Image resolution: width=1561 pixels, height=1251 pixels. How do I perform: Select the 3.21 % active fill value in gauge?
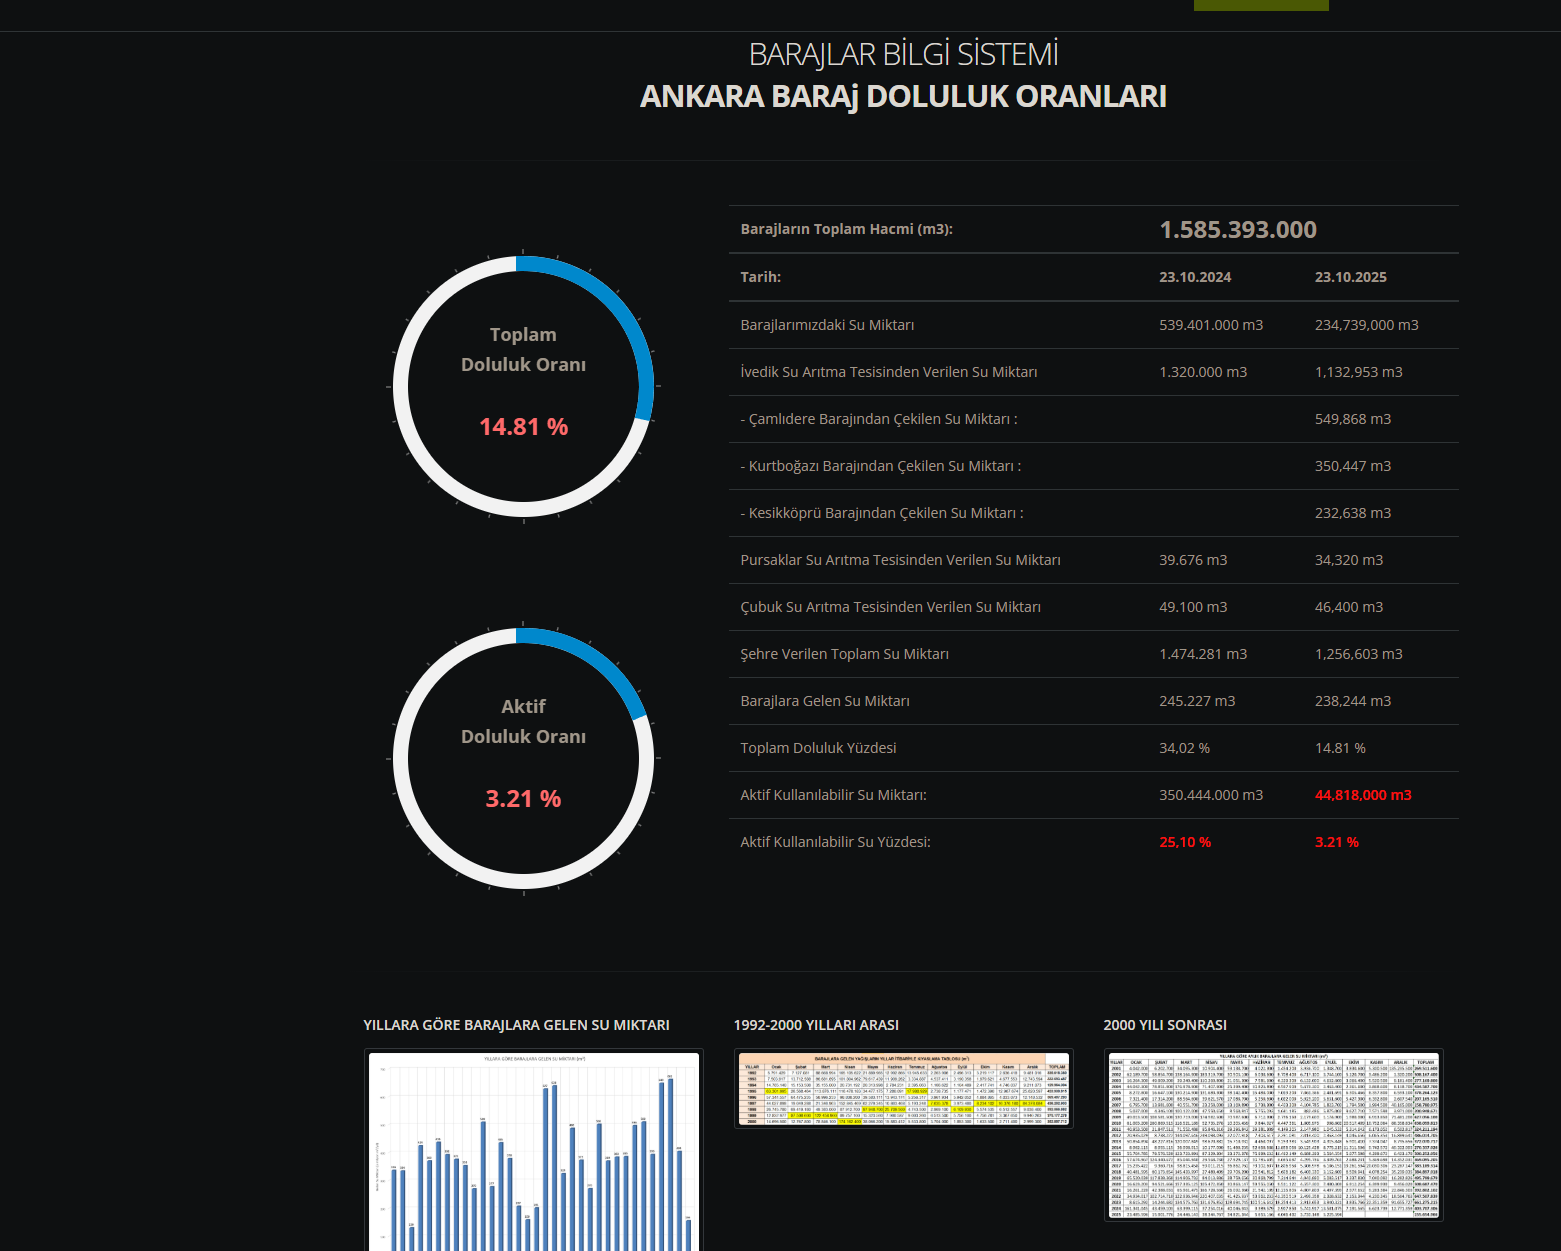[523, 799]
